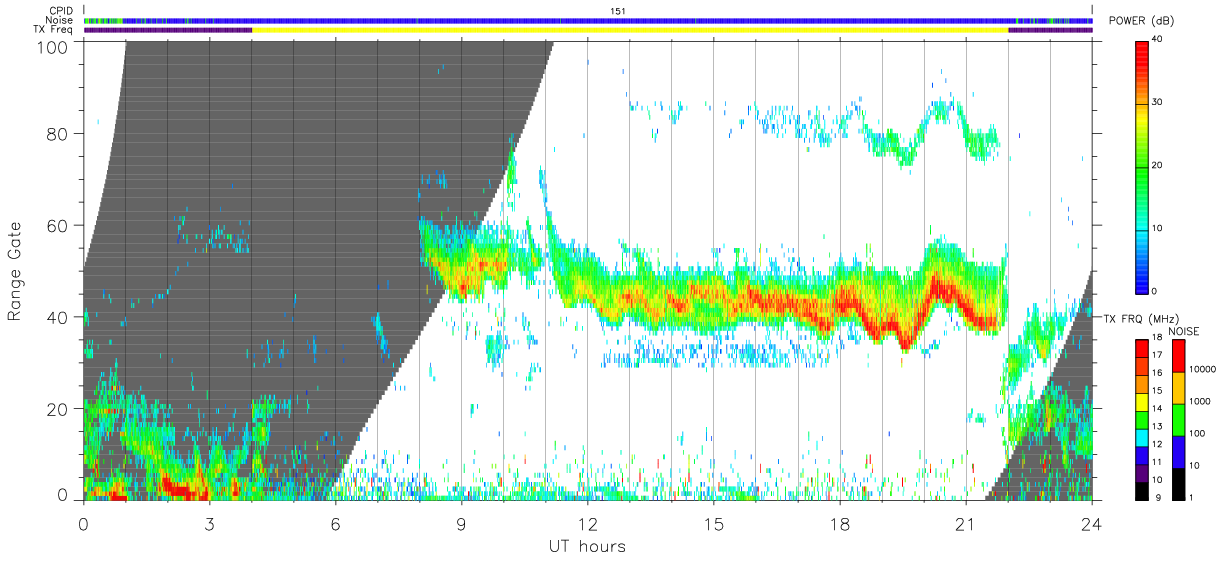Click the Noise row label above the plot
This screenshot has width=1228, height=567.
click(59, 20)
